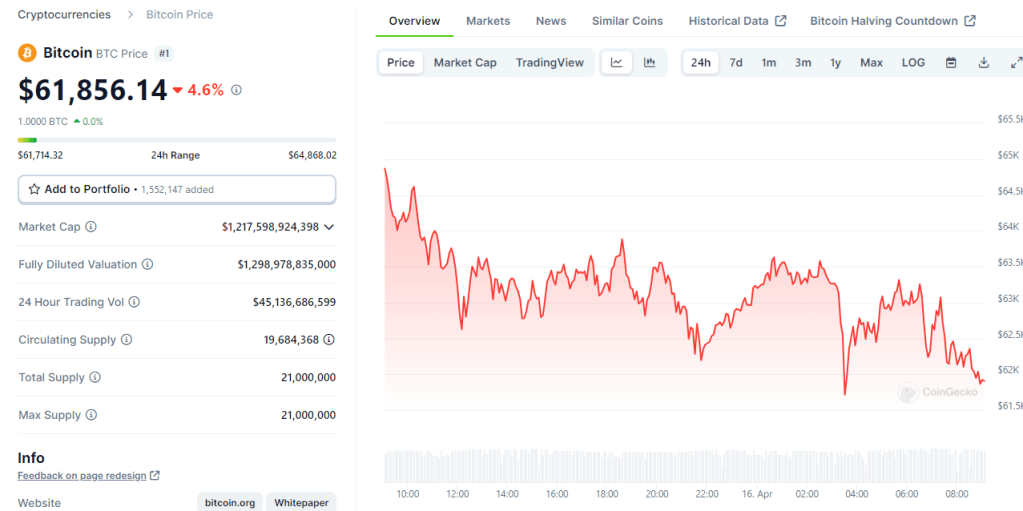This screenshot has height=511, width=1023.
Task: Go to Cryptocurrencies breadcrumb
Action: [62, 15]
